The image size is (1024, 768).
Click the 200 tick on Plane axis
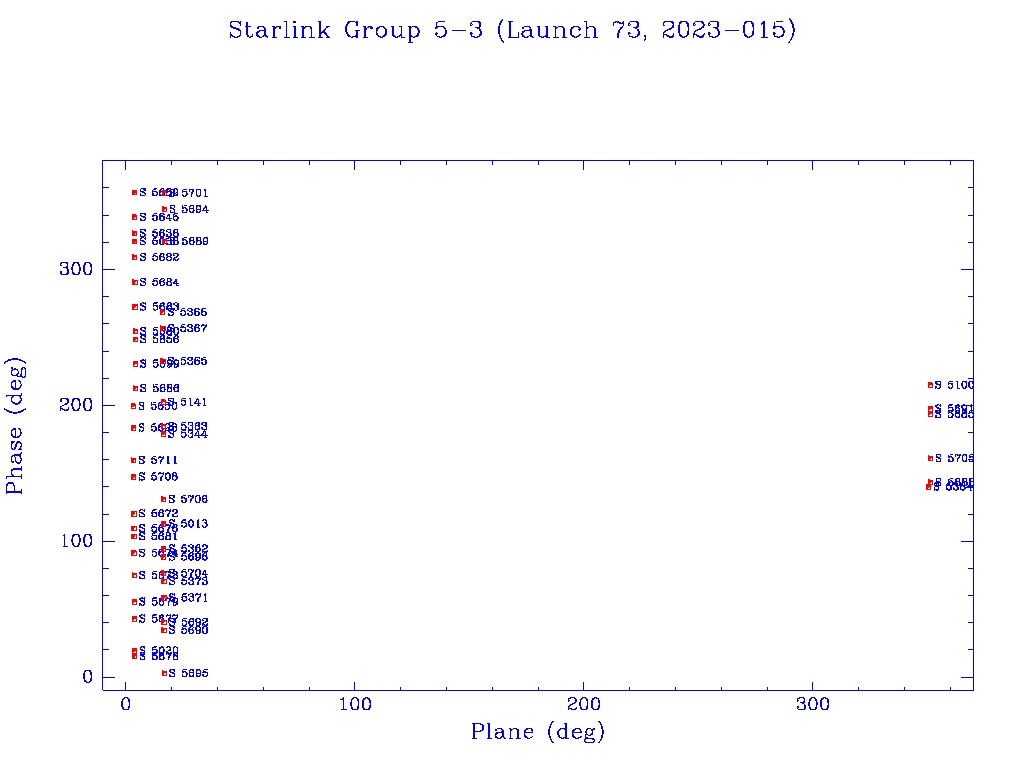click(x=583, y=704)
